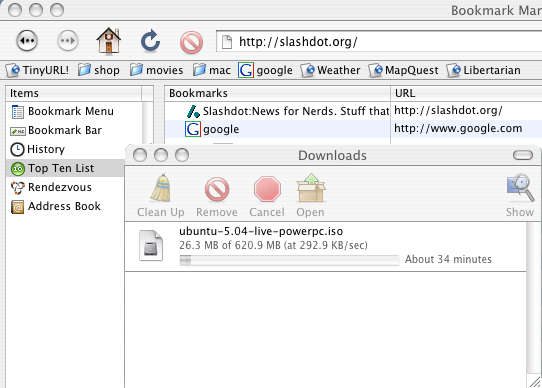Toggle Downloads toolbar with the pill button
Screen dimensions: 542x388
[x=523, y=155]
